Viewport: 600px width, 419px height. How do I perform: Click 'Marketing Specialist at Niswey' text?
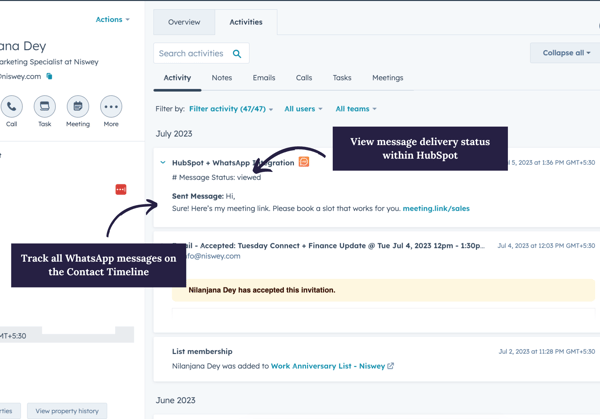(49, 62)
